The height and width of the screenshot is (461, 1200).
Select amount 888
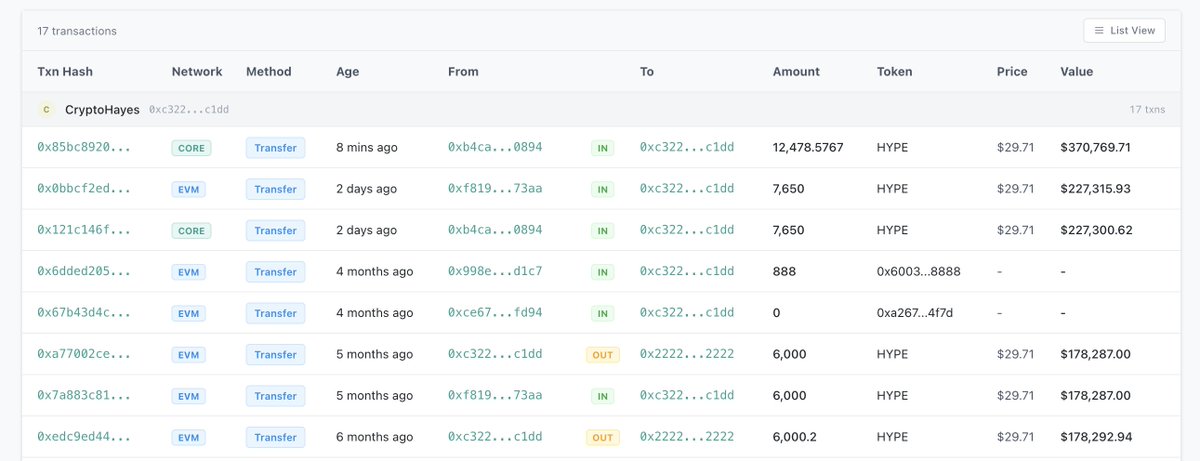point(784,272)
